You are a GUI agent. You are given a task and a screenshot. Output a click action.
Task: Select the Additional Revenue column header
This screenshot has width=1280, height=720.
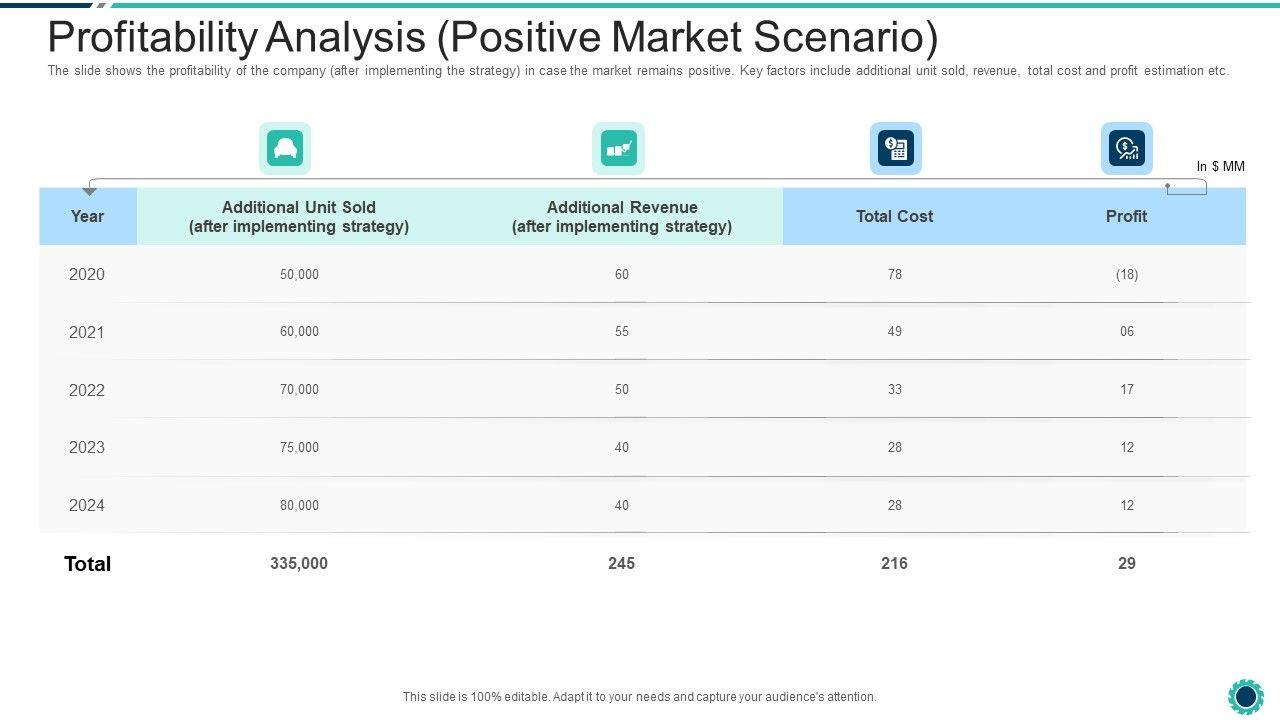(622, 216)
